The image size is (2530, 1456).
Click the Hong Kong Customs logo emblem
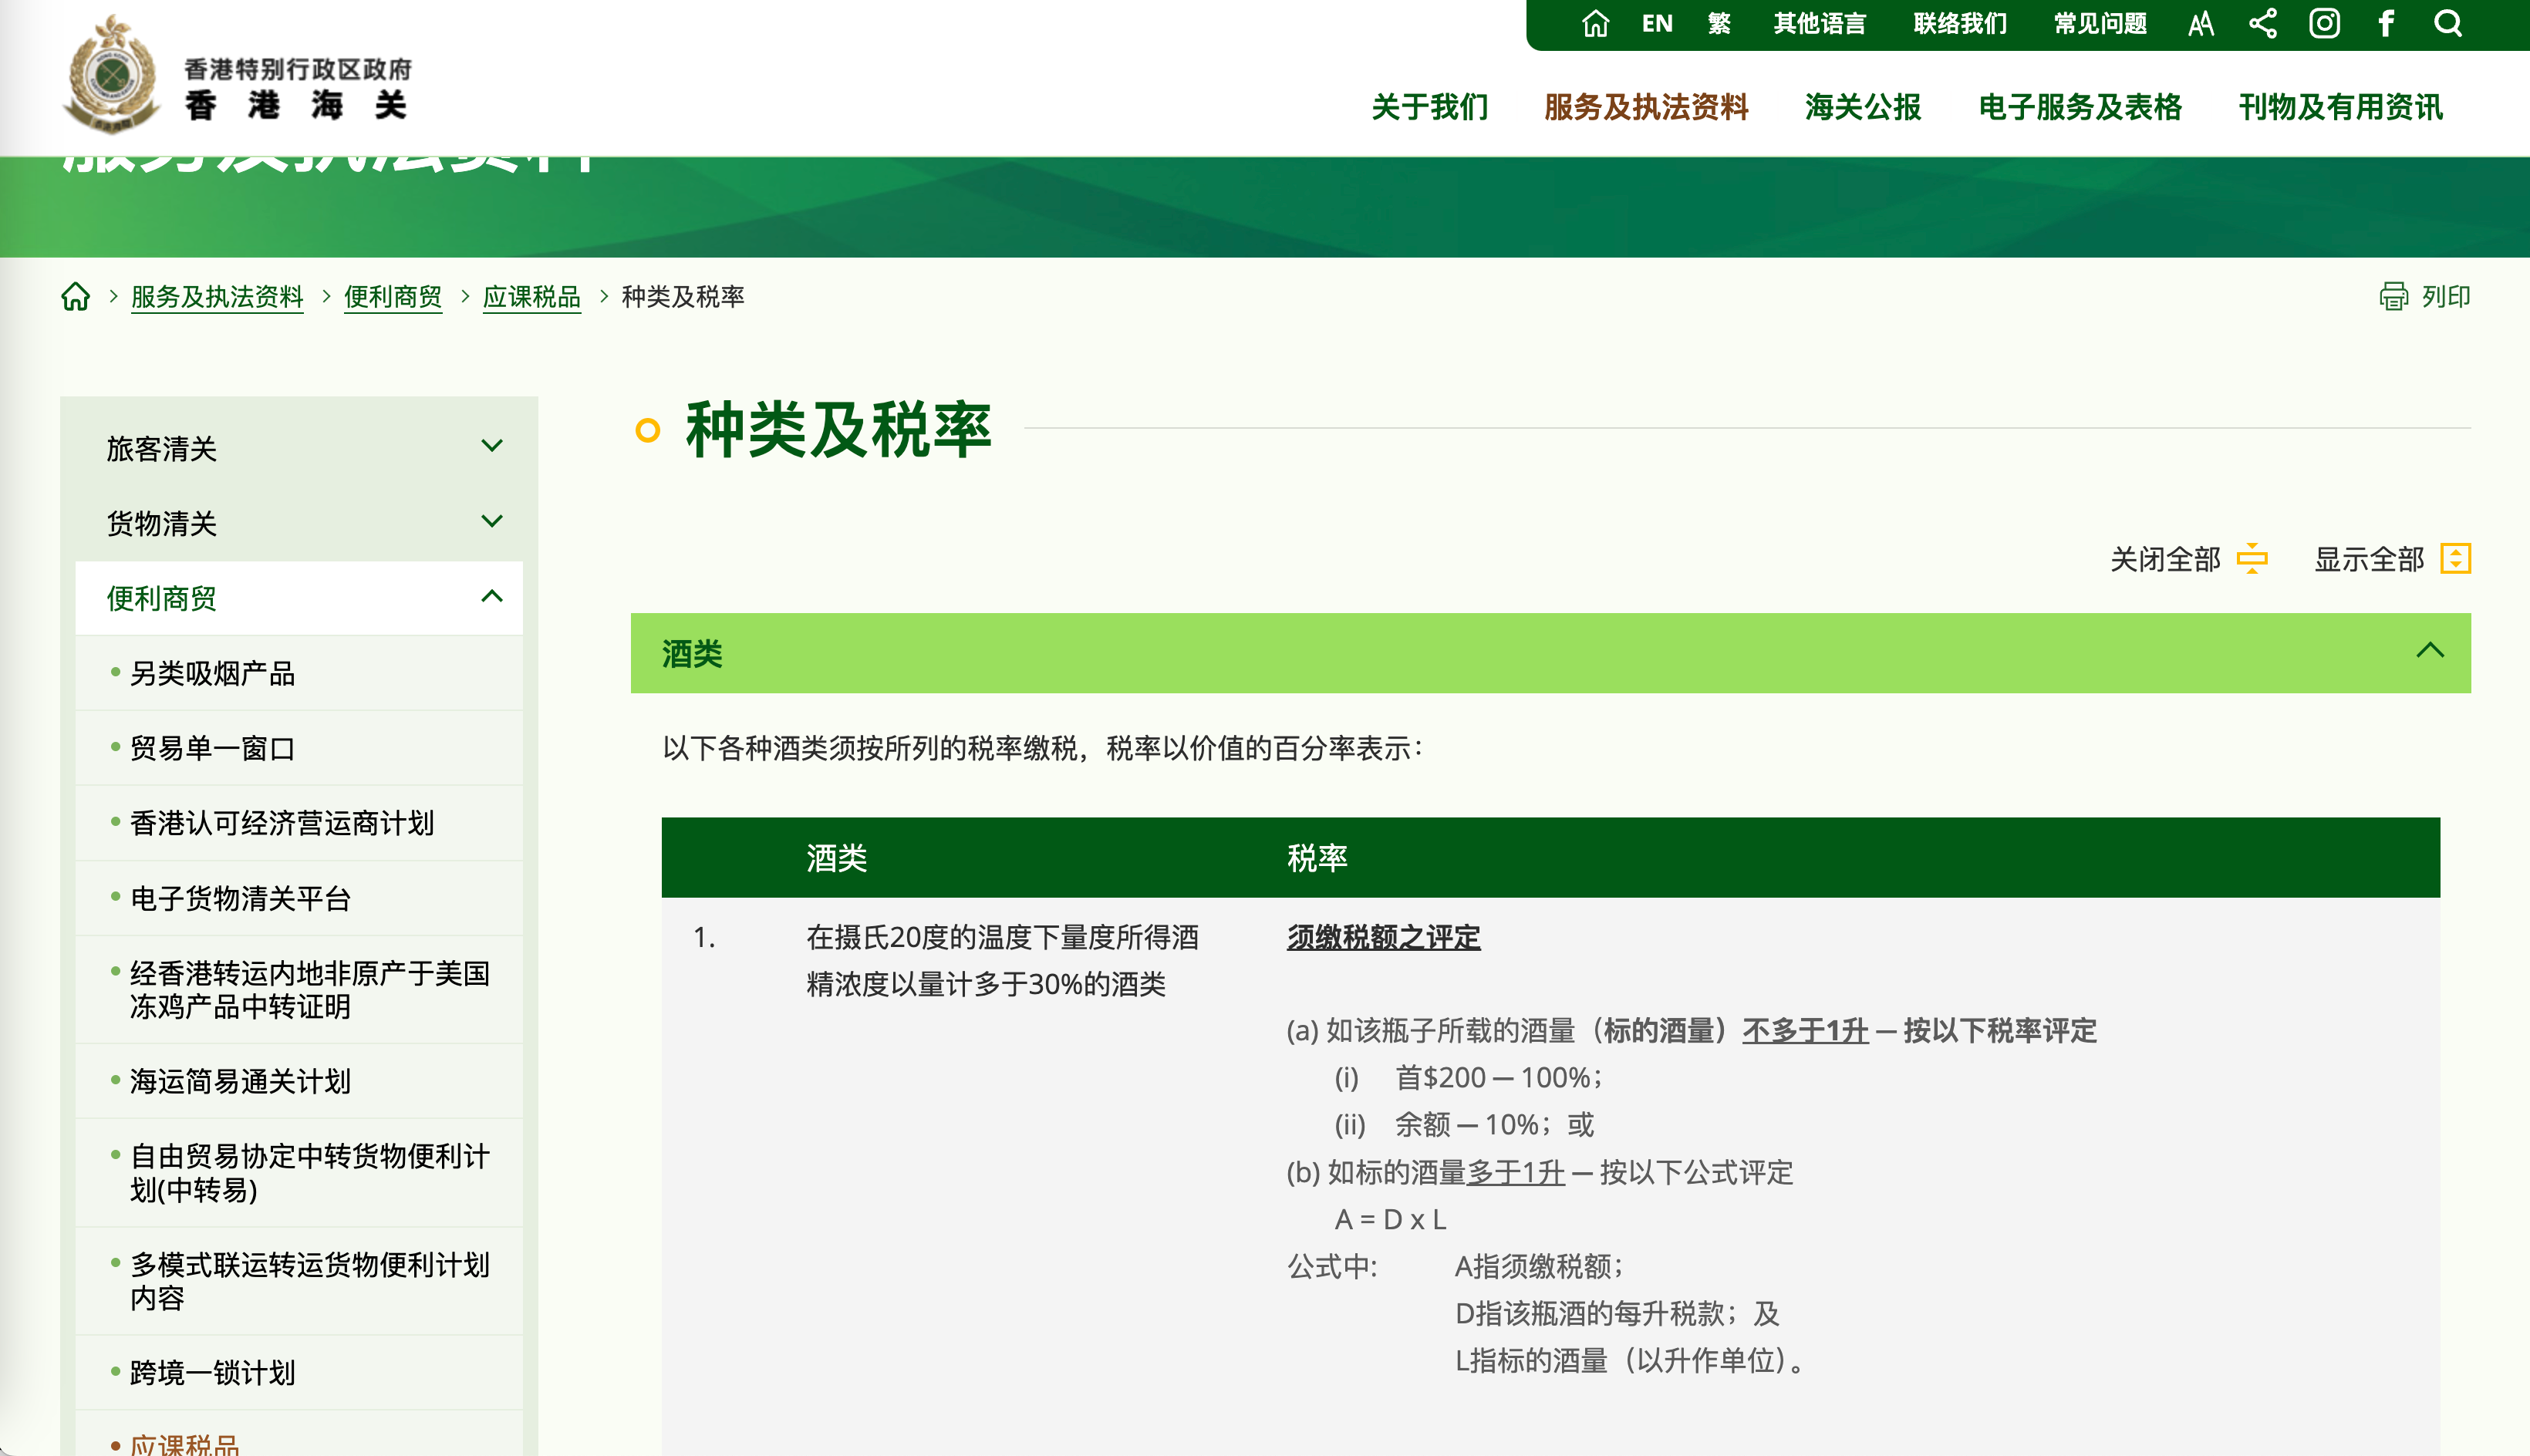click(112, 75)
